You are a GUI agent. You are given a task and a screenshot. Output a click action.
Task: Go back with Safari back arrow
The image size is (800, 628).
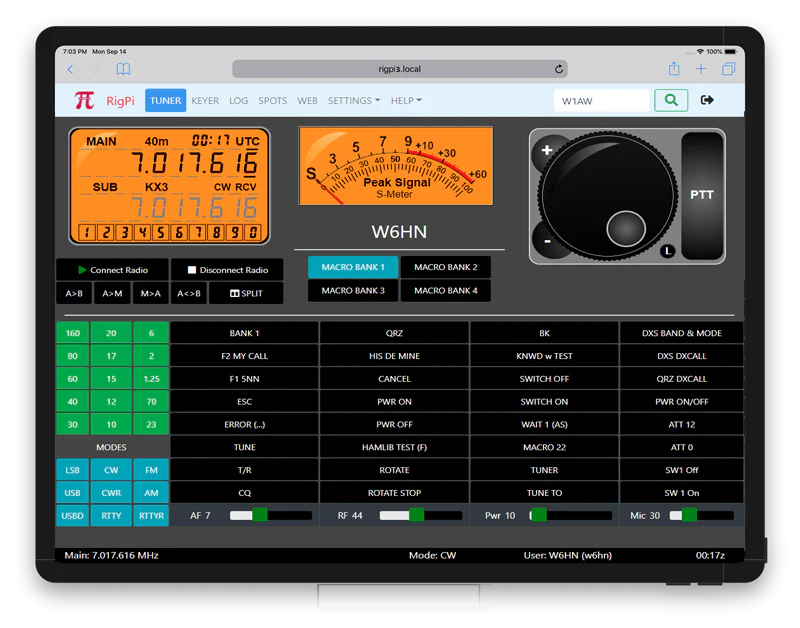pyautogui.click(x=70, y=69)
